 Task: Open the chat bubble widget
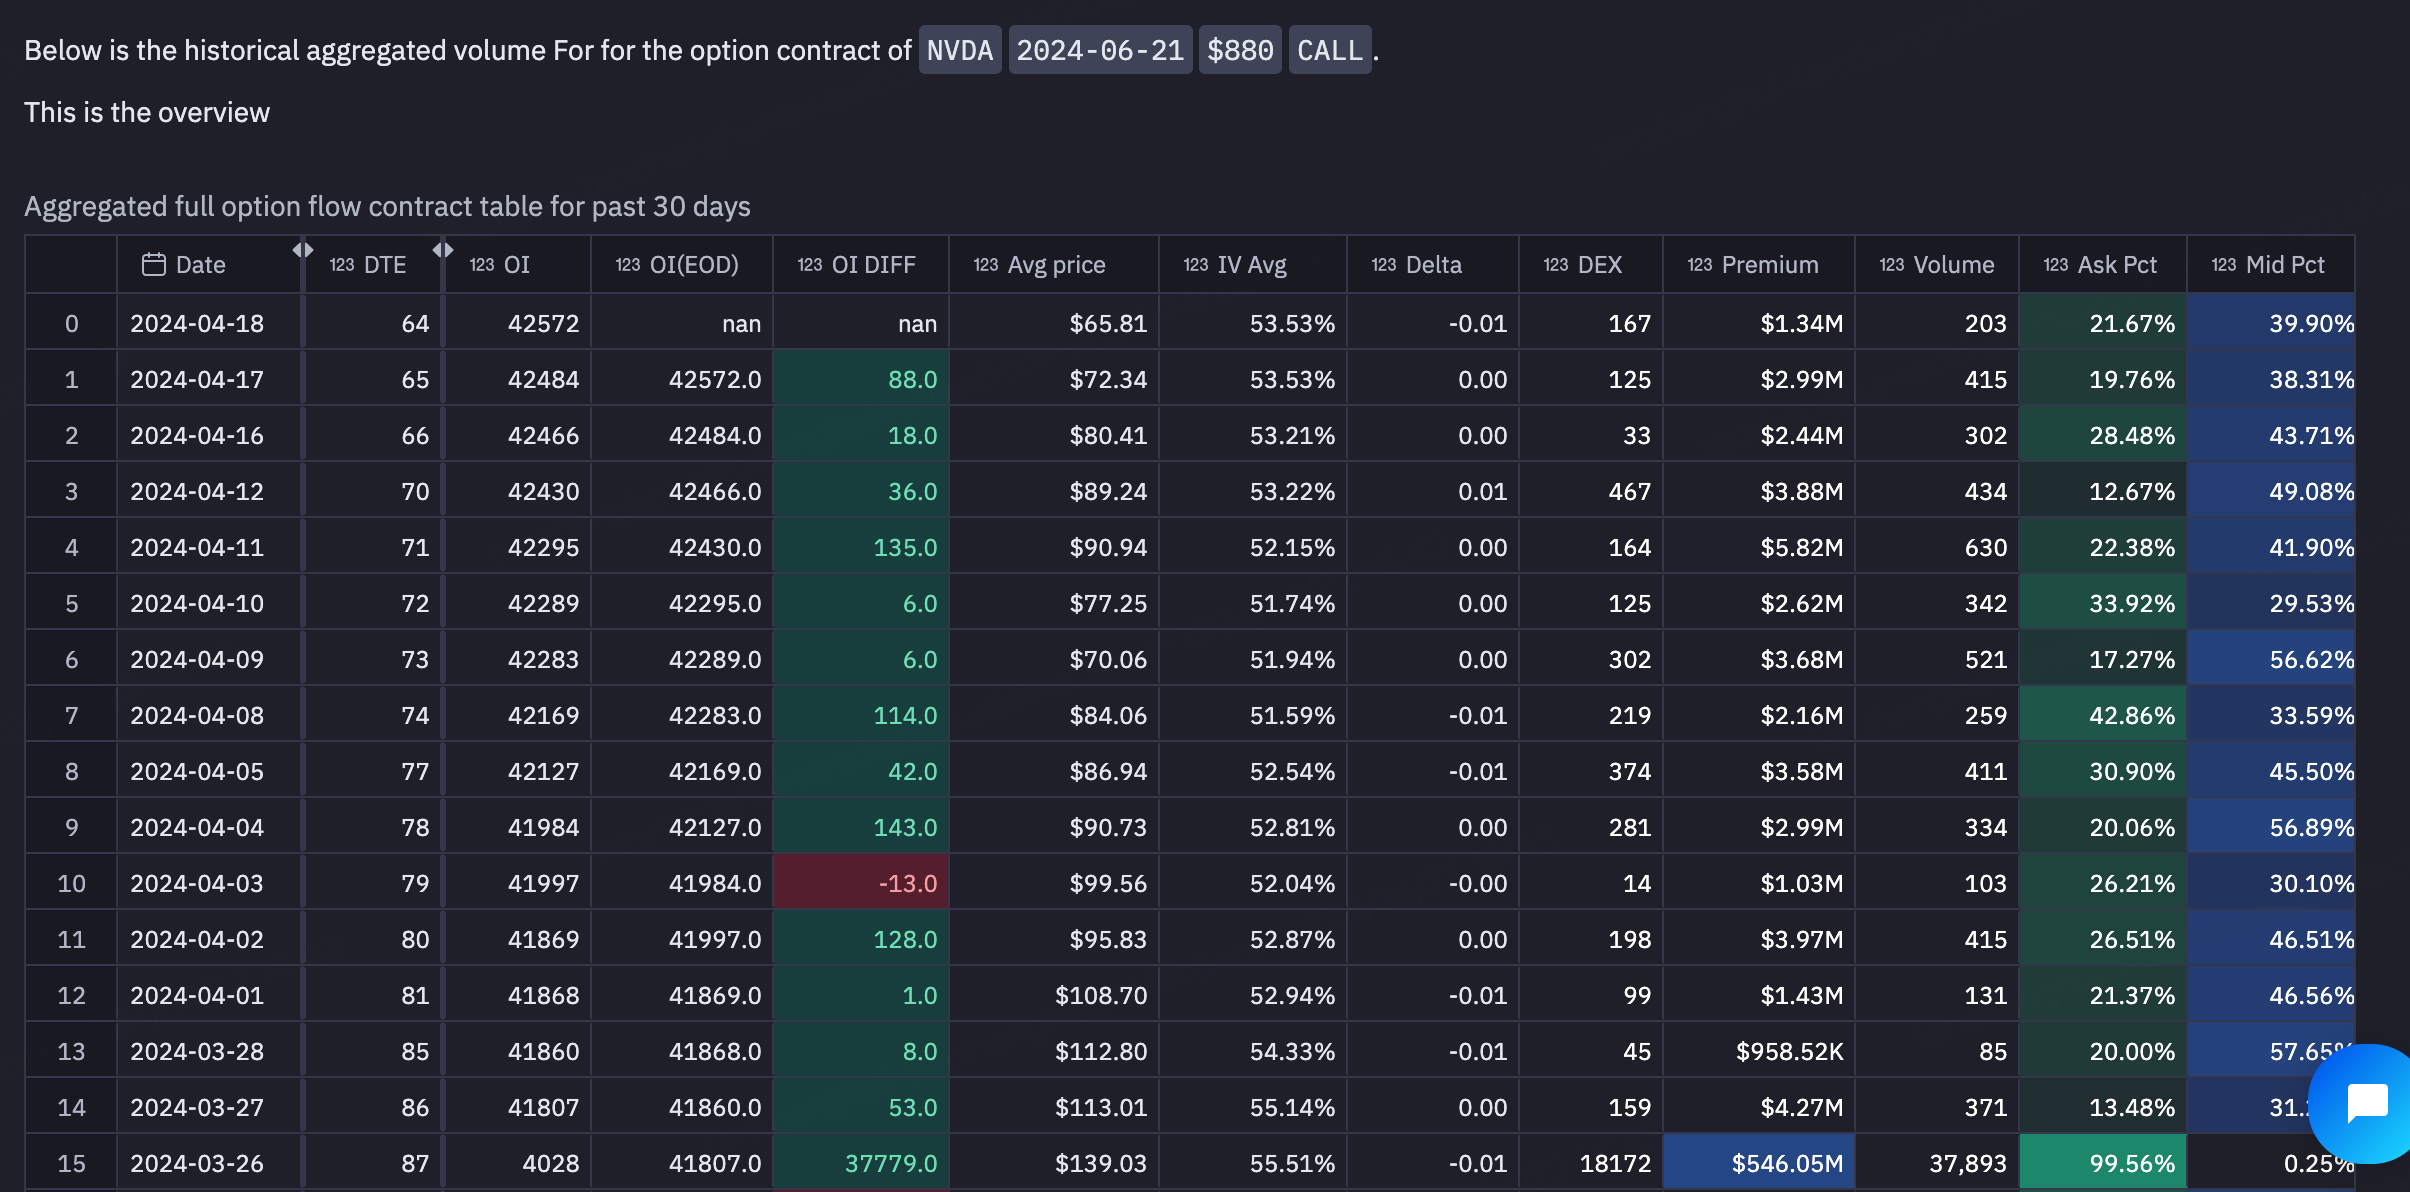pos(2365,1103)
